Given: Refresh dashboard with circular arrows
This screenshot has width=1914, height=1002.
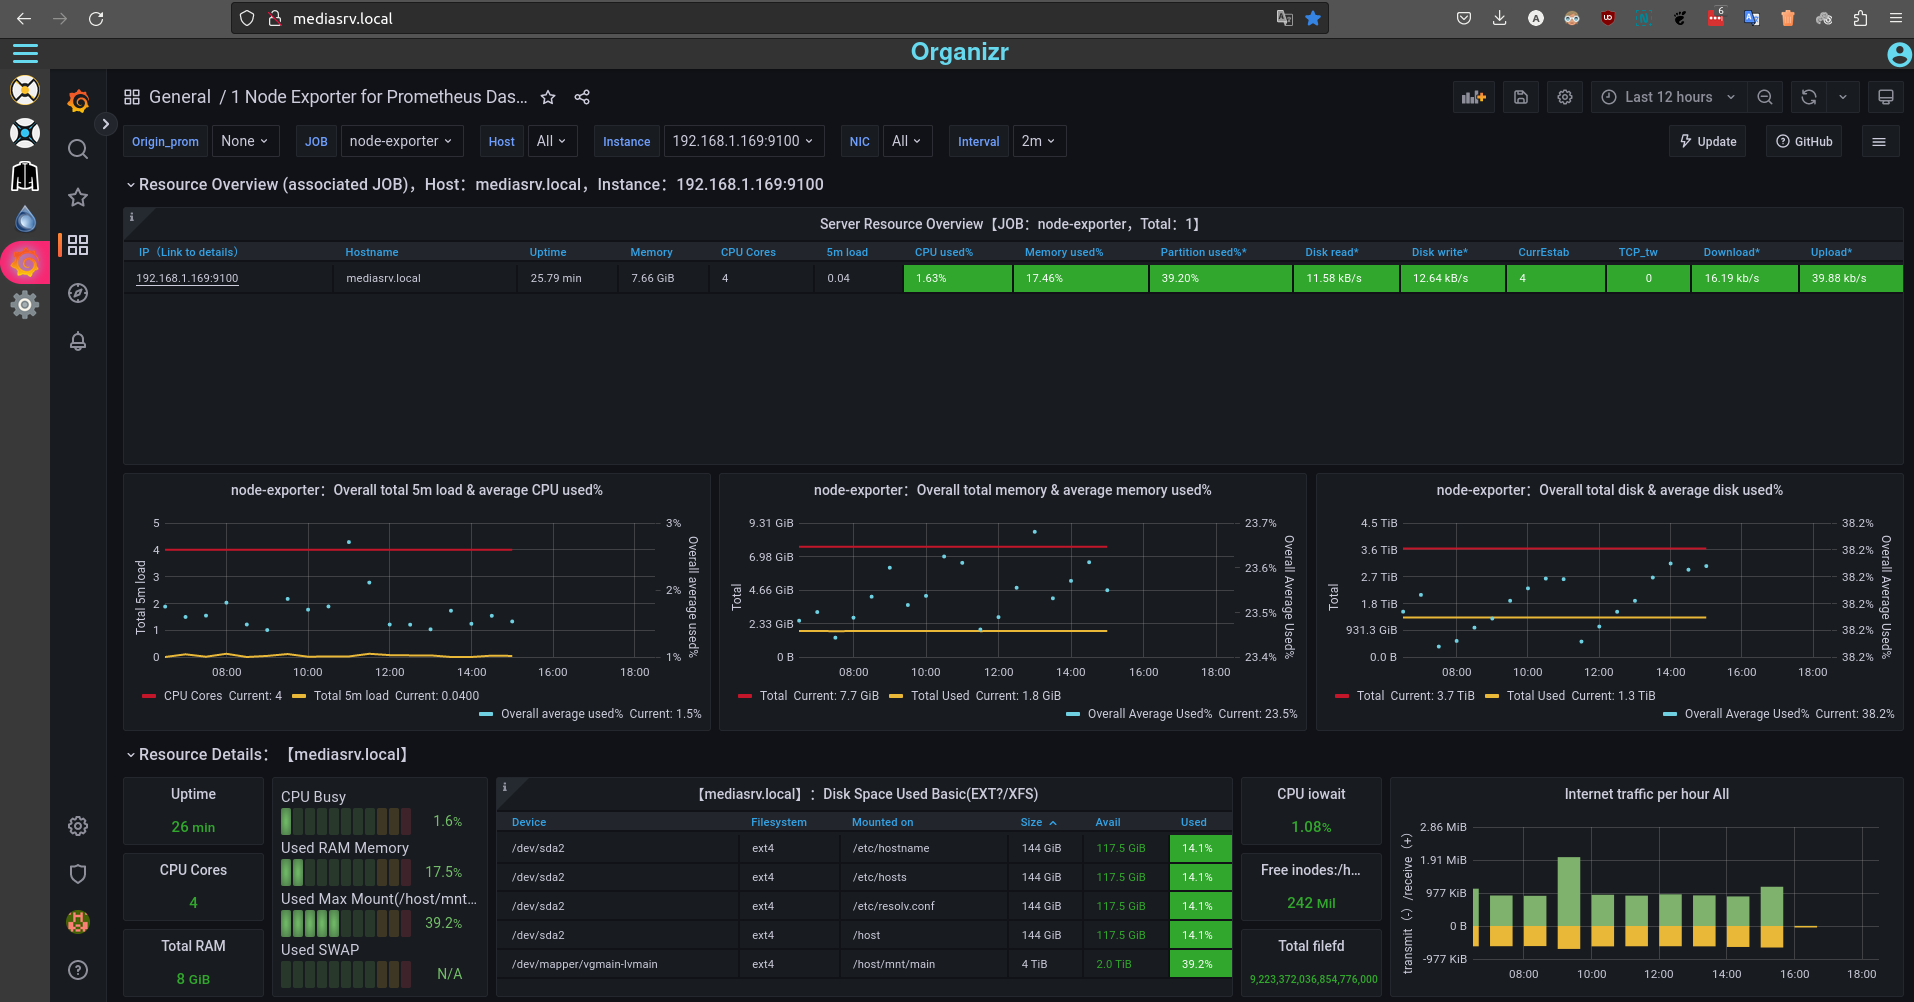Looking at the screenshot, I should pos(1809,97).
